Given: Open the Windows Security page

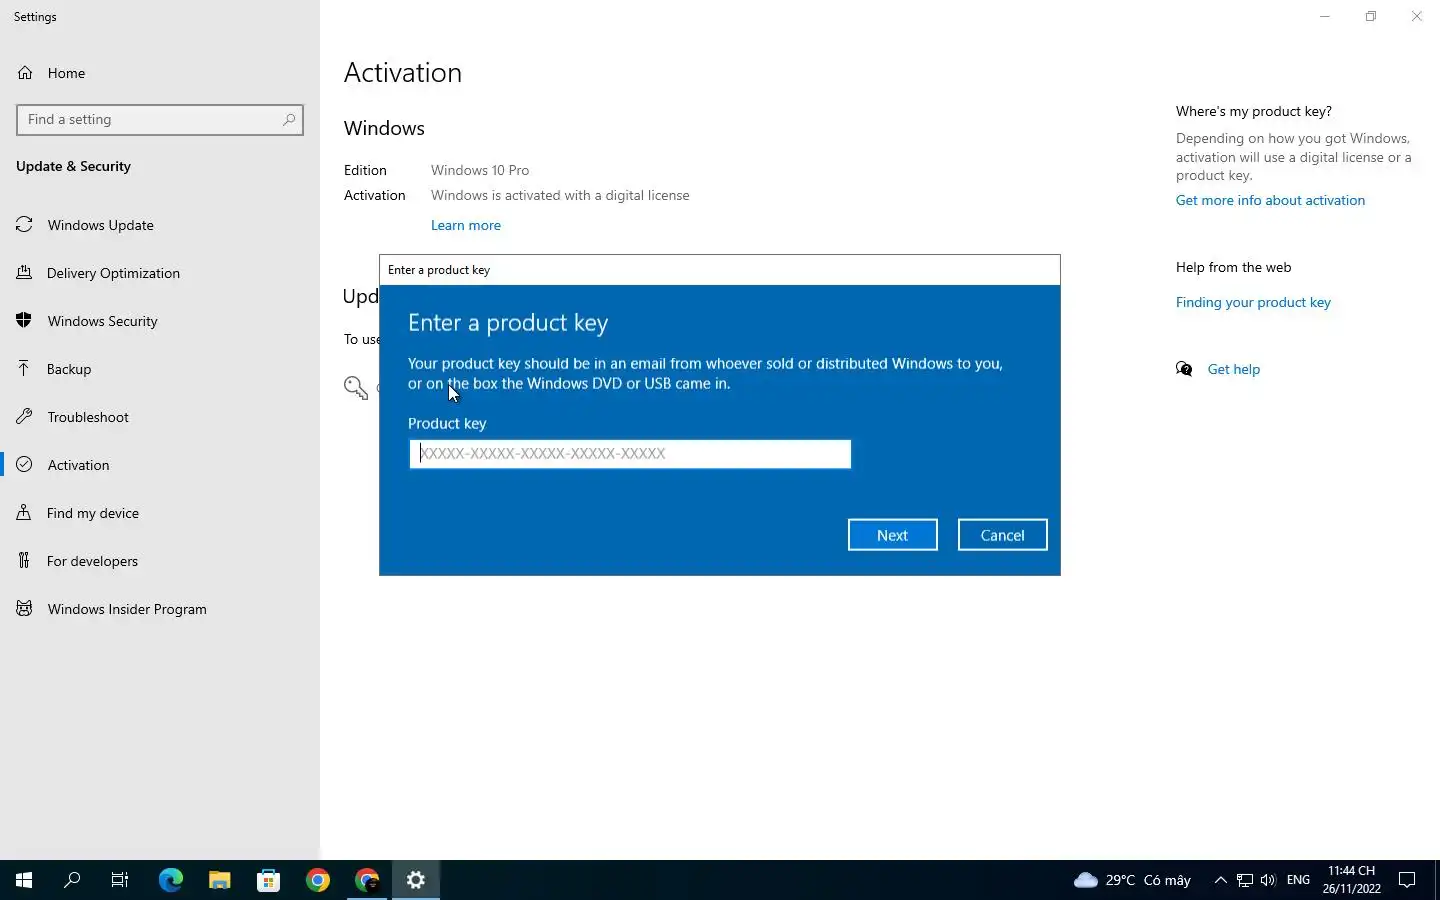Looking at the screenshot, I should click(x=160, y=321).
